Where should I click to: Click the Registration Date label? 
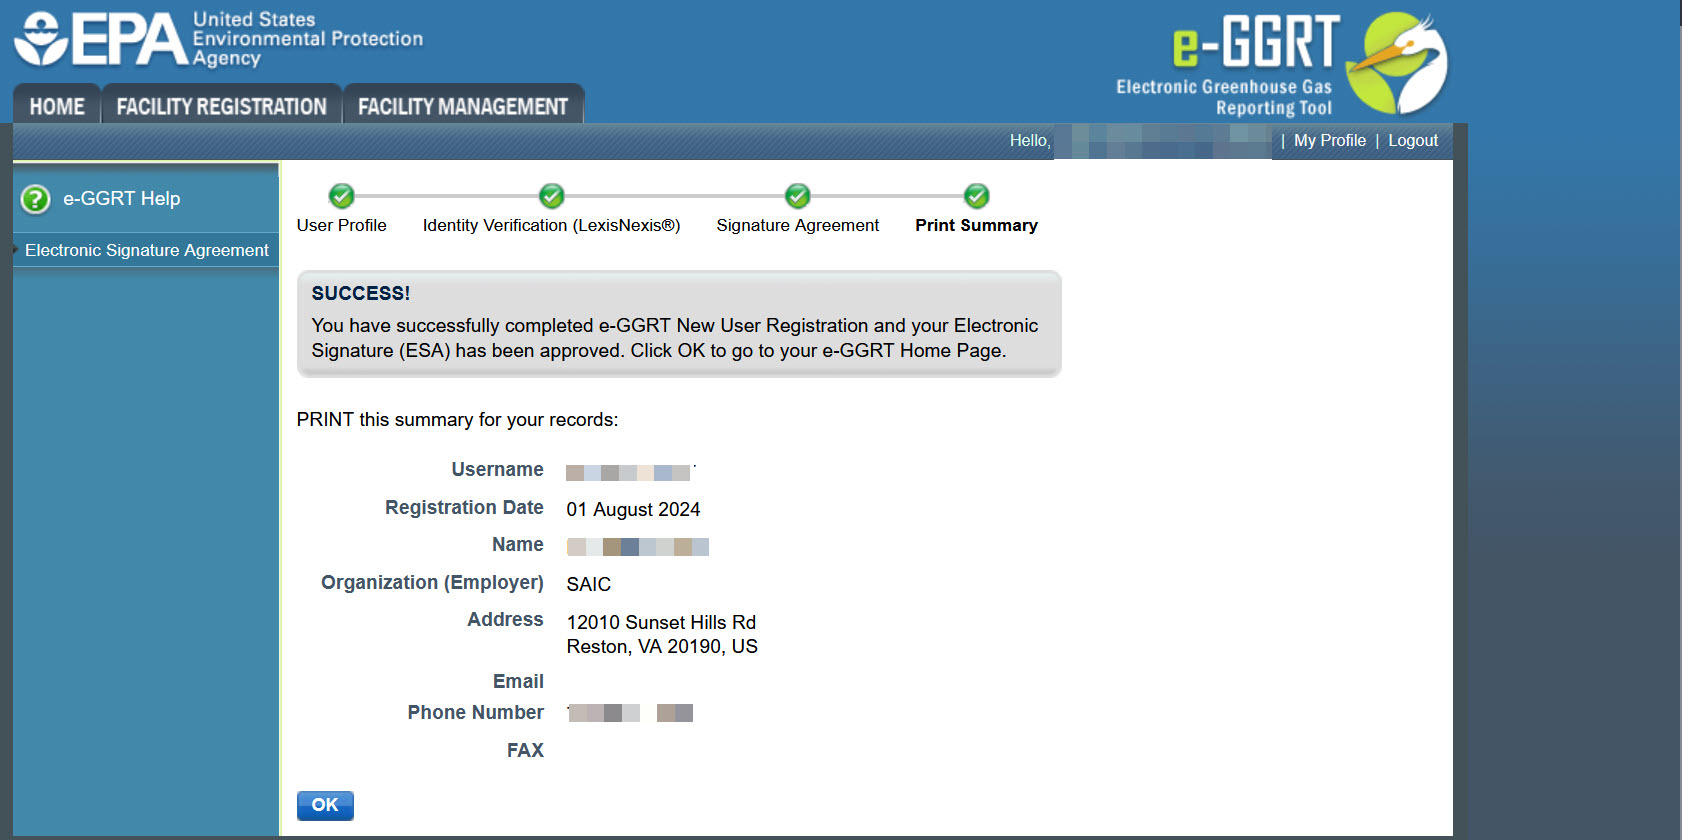tap(464, 508)
